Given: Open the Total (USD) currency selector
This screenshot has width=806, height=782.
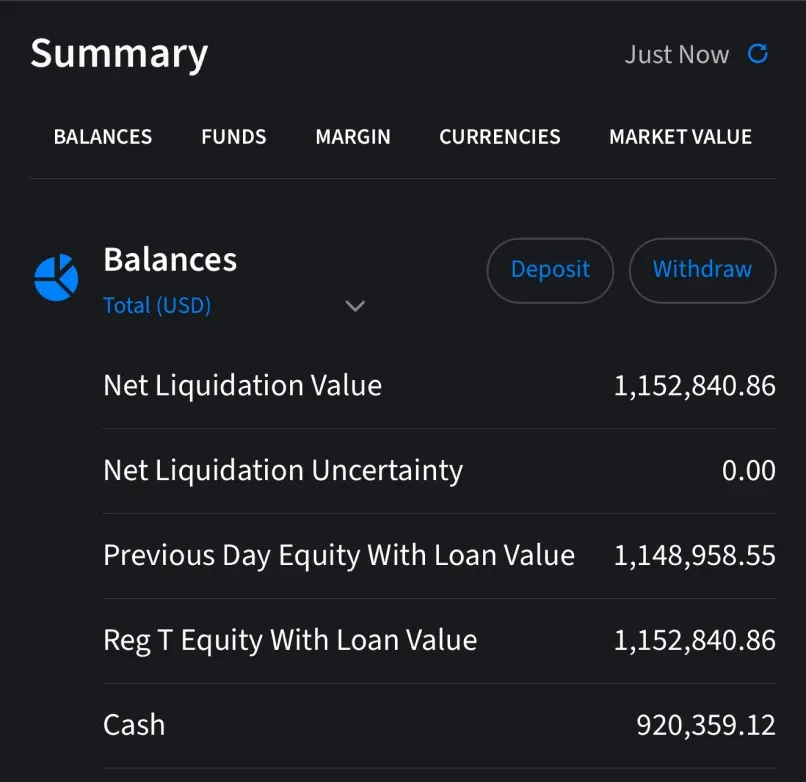Looking at the screenshot, I should click(x=157, y=306).
